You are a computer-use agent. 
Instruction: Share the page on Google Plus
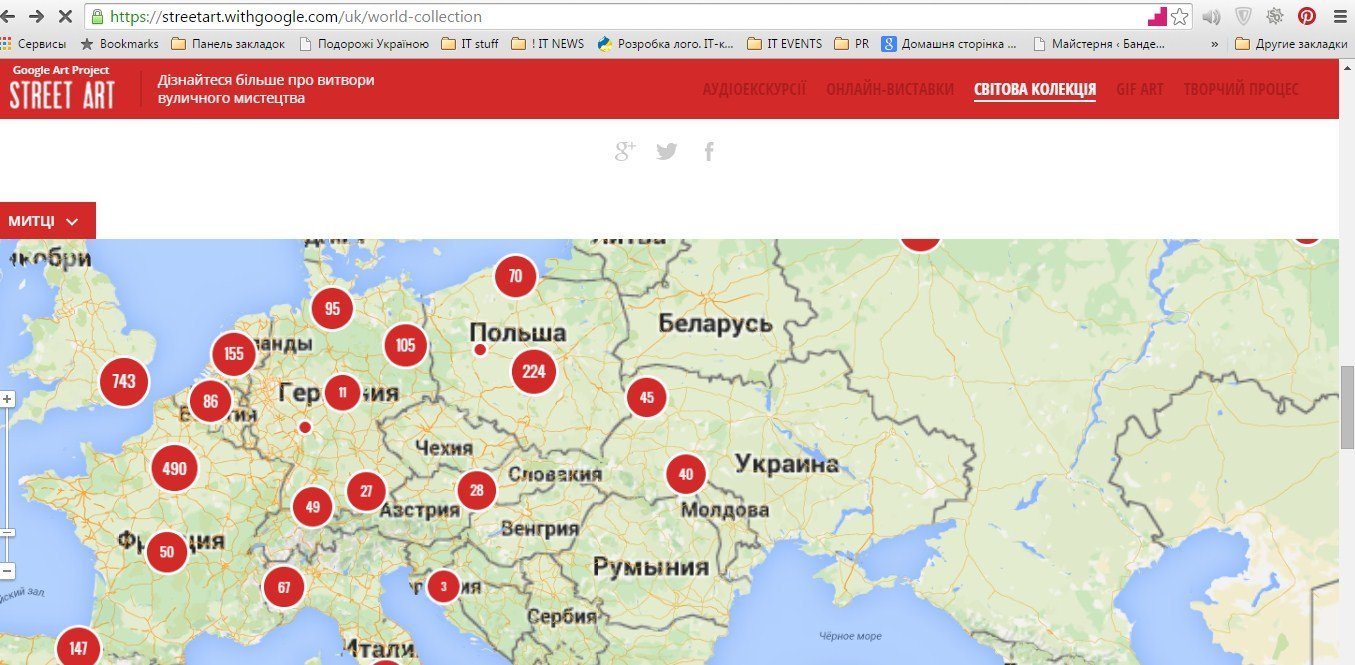(625, 151)
